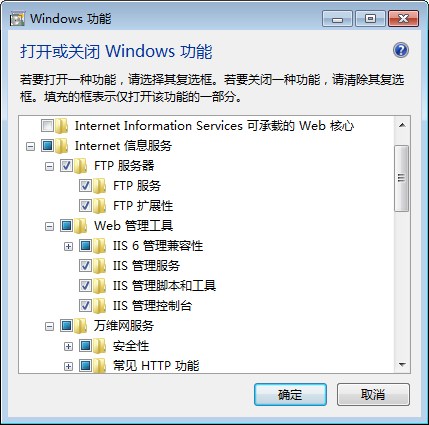
Task: Click folder icon beside Web 管理工具
Action: coord(80,226)
